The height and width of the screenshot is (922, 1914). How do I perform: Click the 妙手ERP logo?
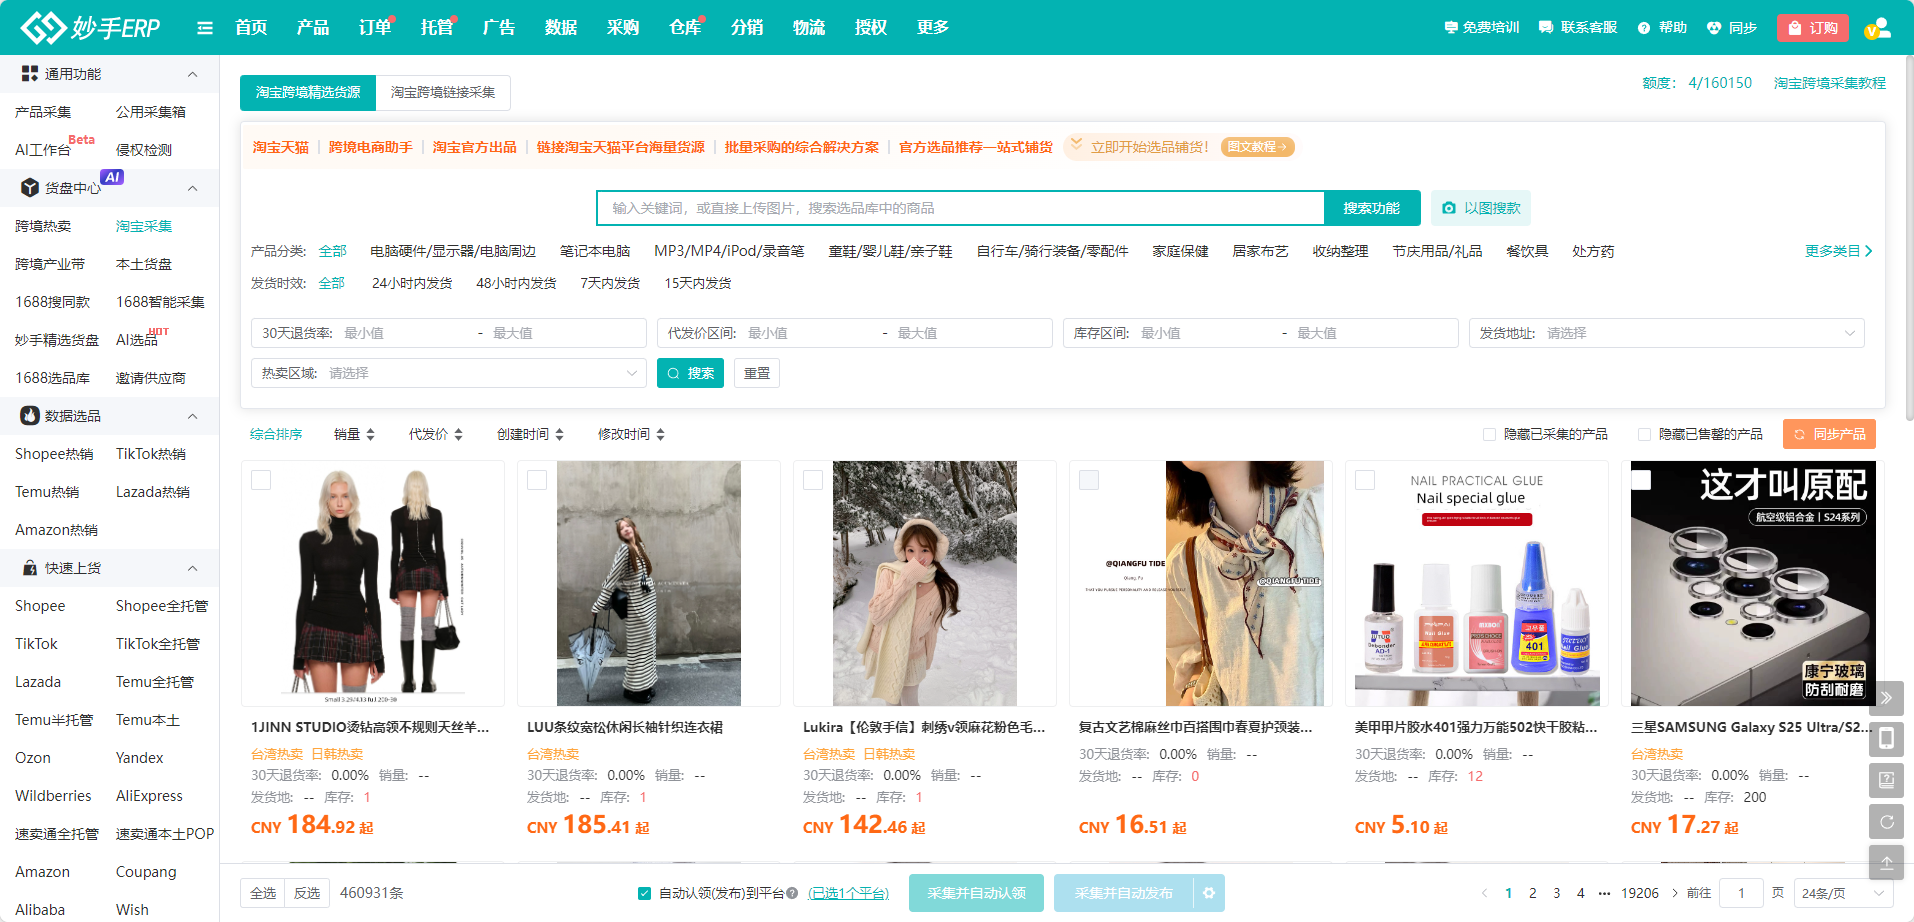tap(91, 27)
